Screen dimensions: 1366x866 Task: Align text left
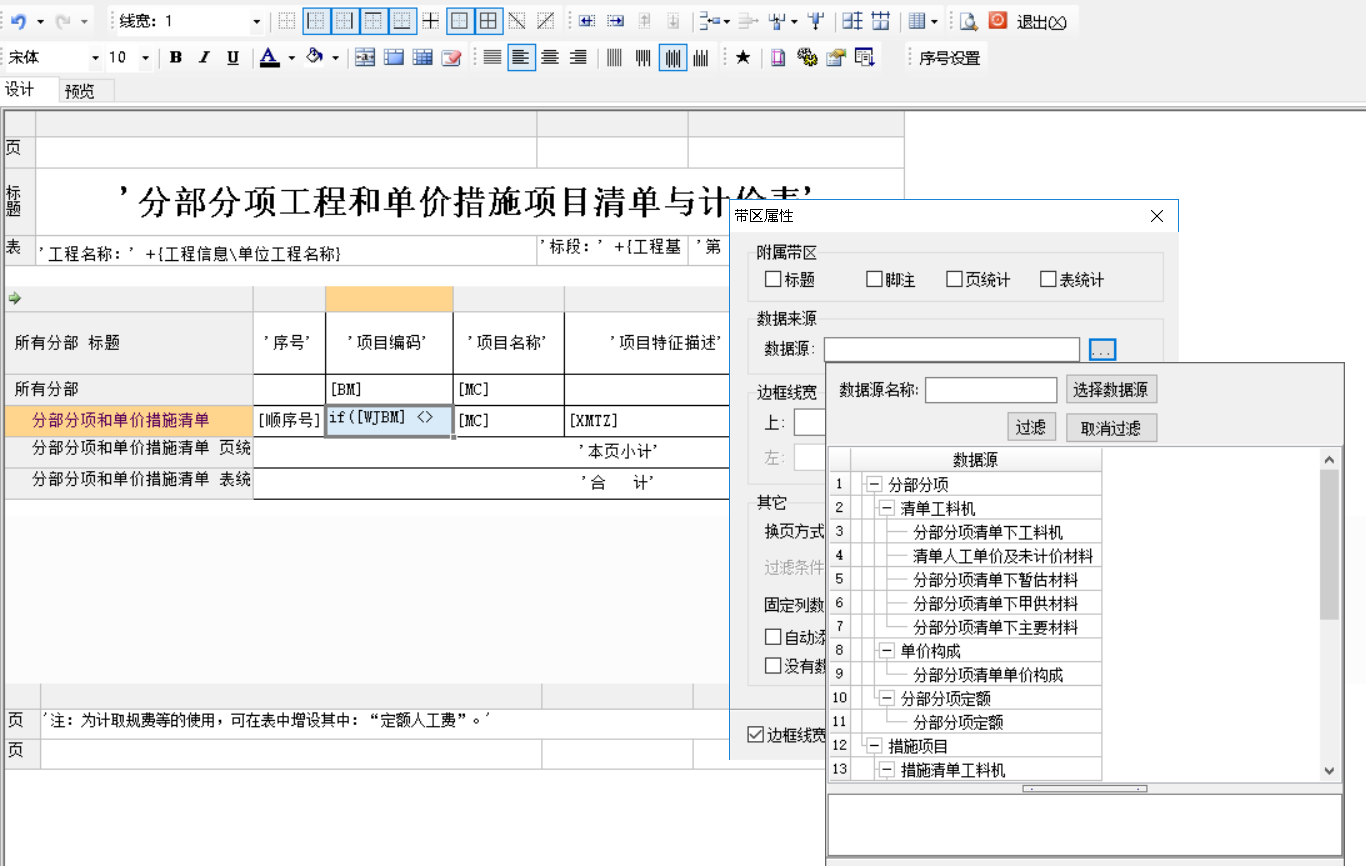tap(521, 58)
